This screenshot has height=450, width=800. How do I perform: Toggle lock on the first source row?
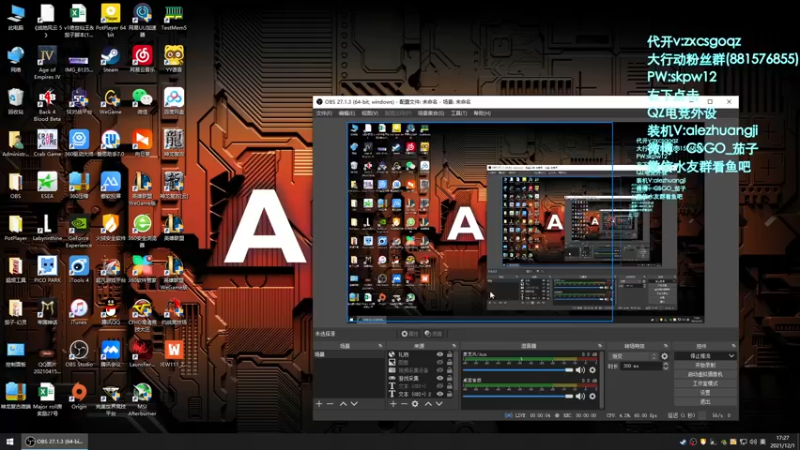pos(449,354)
